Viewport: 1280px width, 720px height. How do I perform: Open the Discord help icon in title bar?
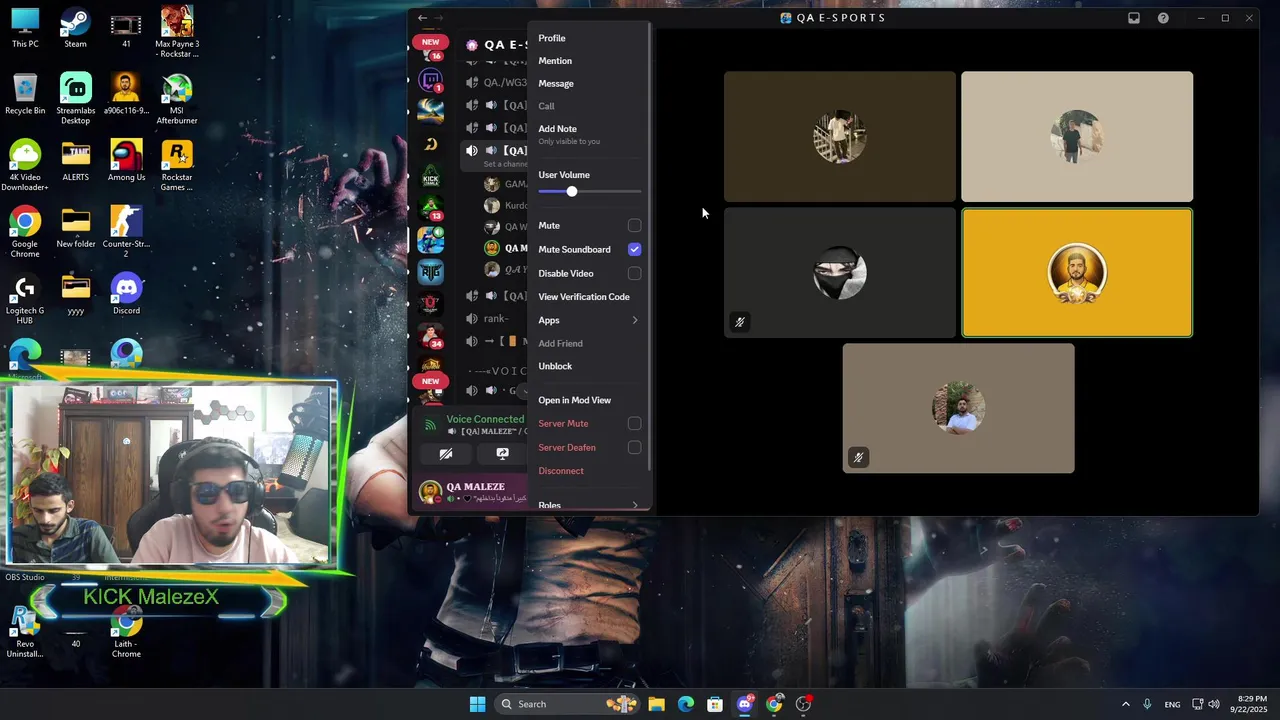click(x=1163, y=18)
